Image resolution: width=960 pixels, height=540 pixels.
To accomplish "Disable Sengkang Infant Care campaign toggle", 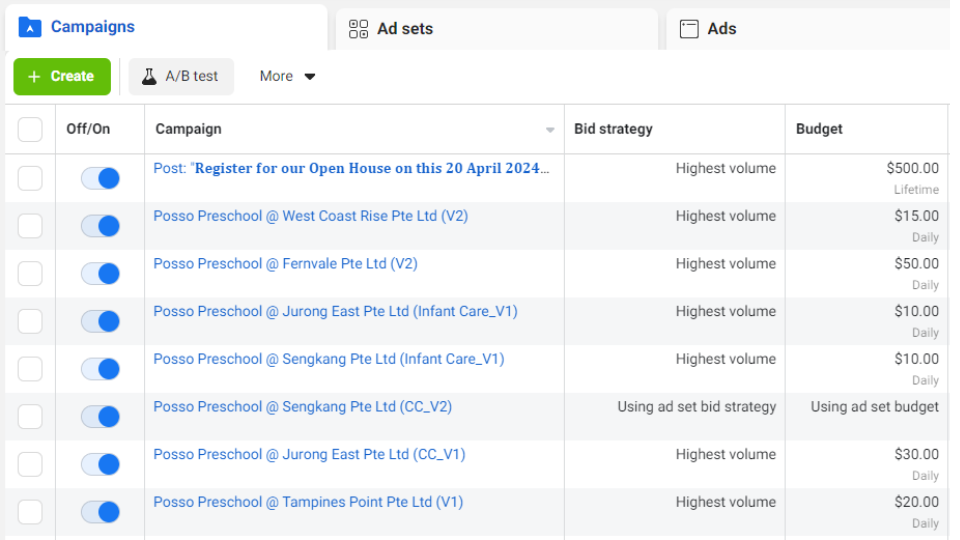I will (100, 369).
